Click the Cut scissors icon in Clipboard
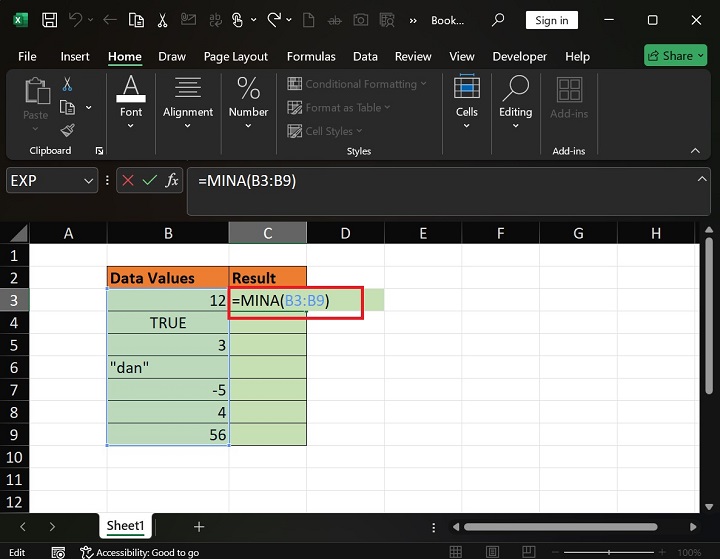The width and height of the screenshot is (720, 559). pyautogui.click(x=67, y=85)
